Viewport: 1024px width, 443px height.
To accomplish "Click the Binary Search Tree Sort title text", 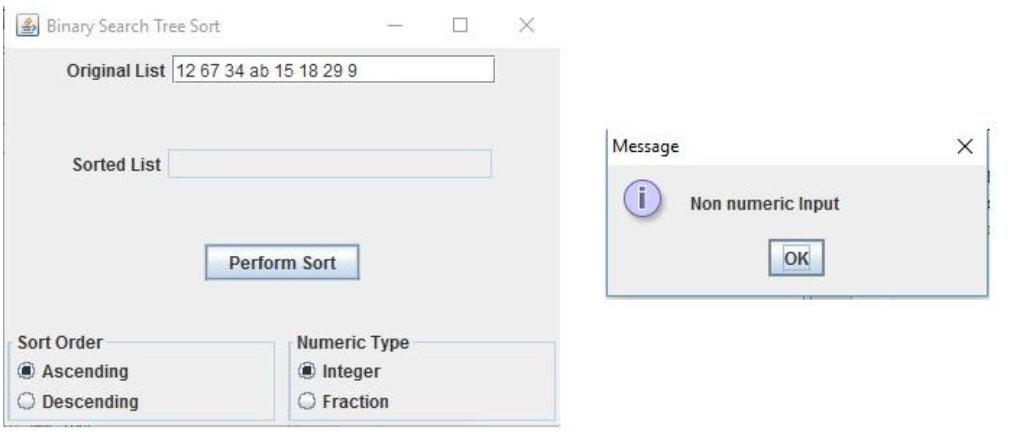I will point(133,26).
